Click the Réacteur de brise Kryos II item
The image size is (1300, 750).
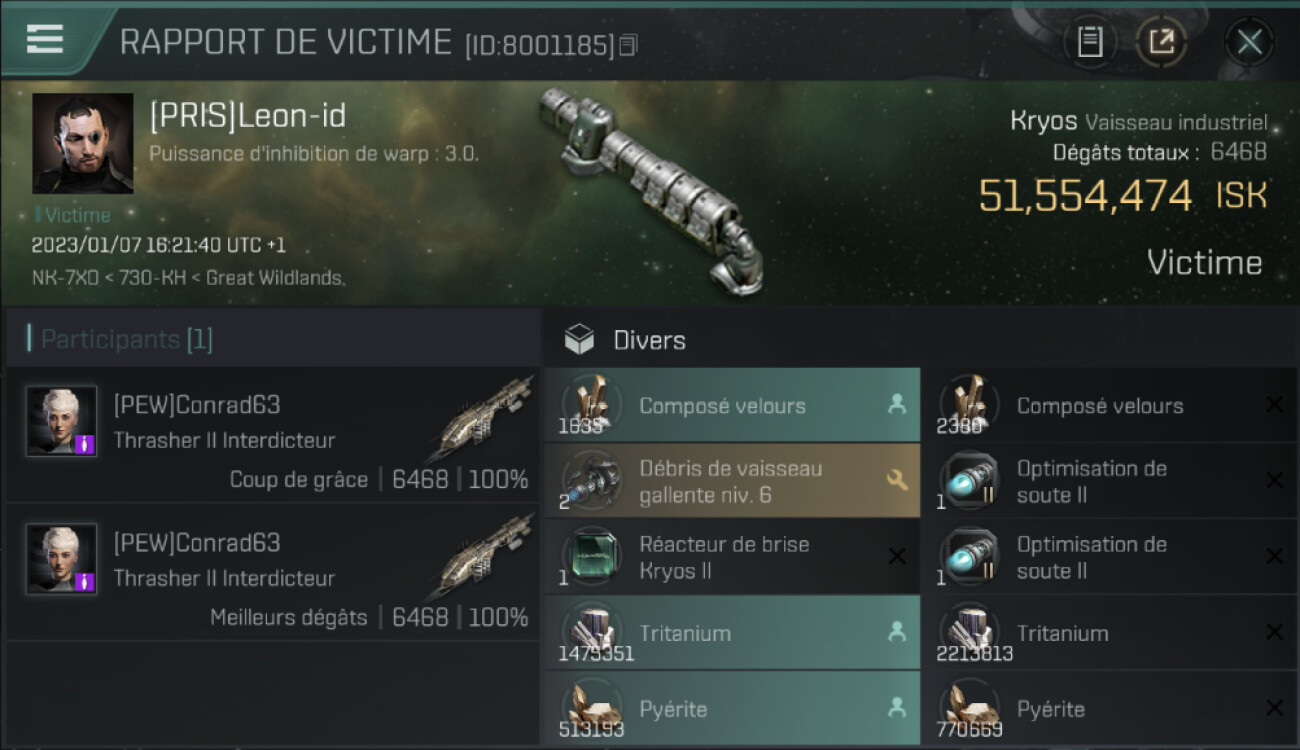[x=732, y=557]
